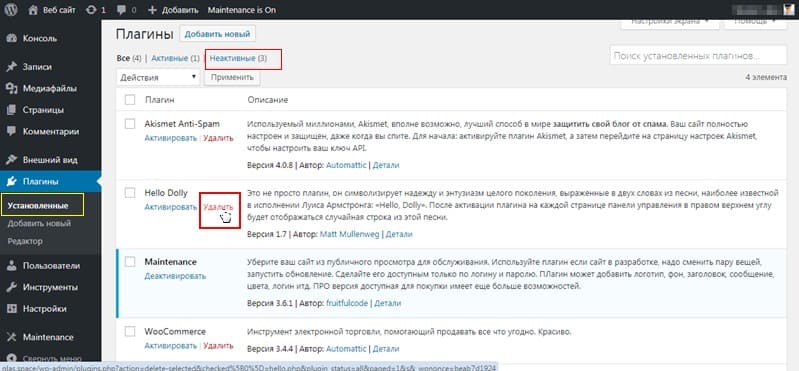Image resolution: width=799 pixels, height=371 pixels.
Task: Switch to the Неактивные (3) filter
Action: click(x=238, y=59)
